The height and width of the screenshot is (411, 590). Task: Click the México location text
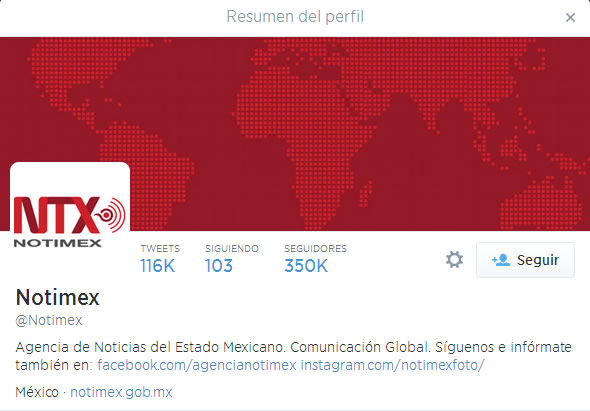pos(37,392)
